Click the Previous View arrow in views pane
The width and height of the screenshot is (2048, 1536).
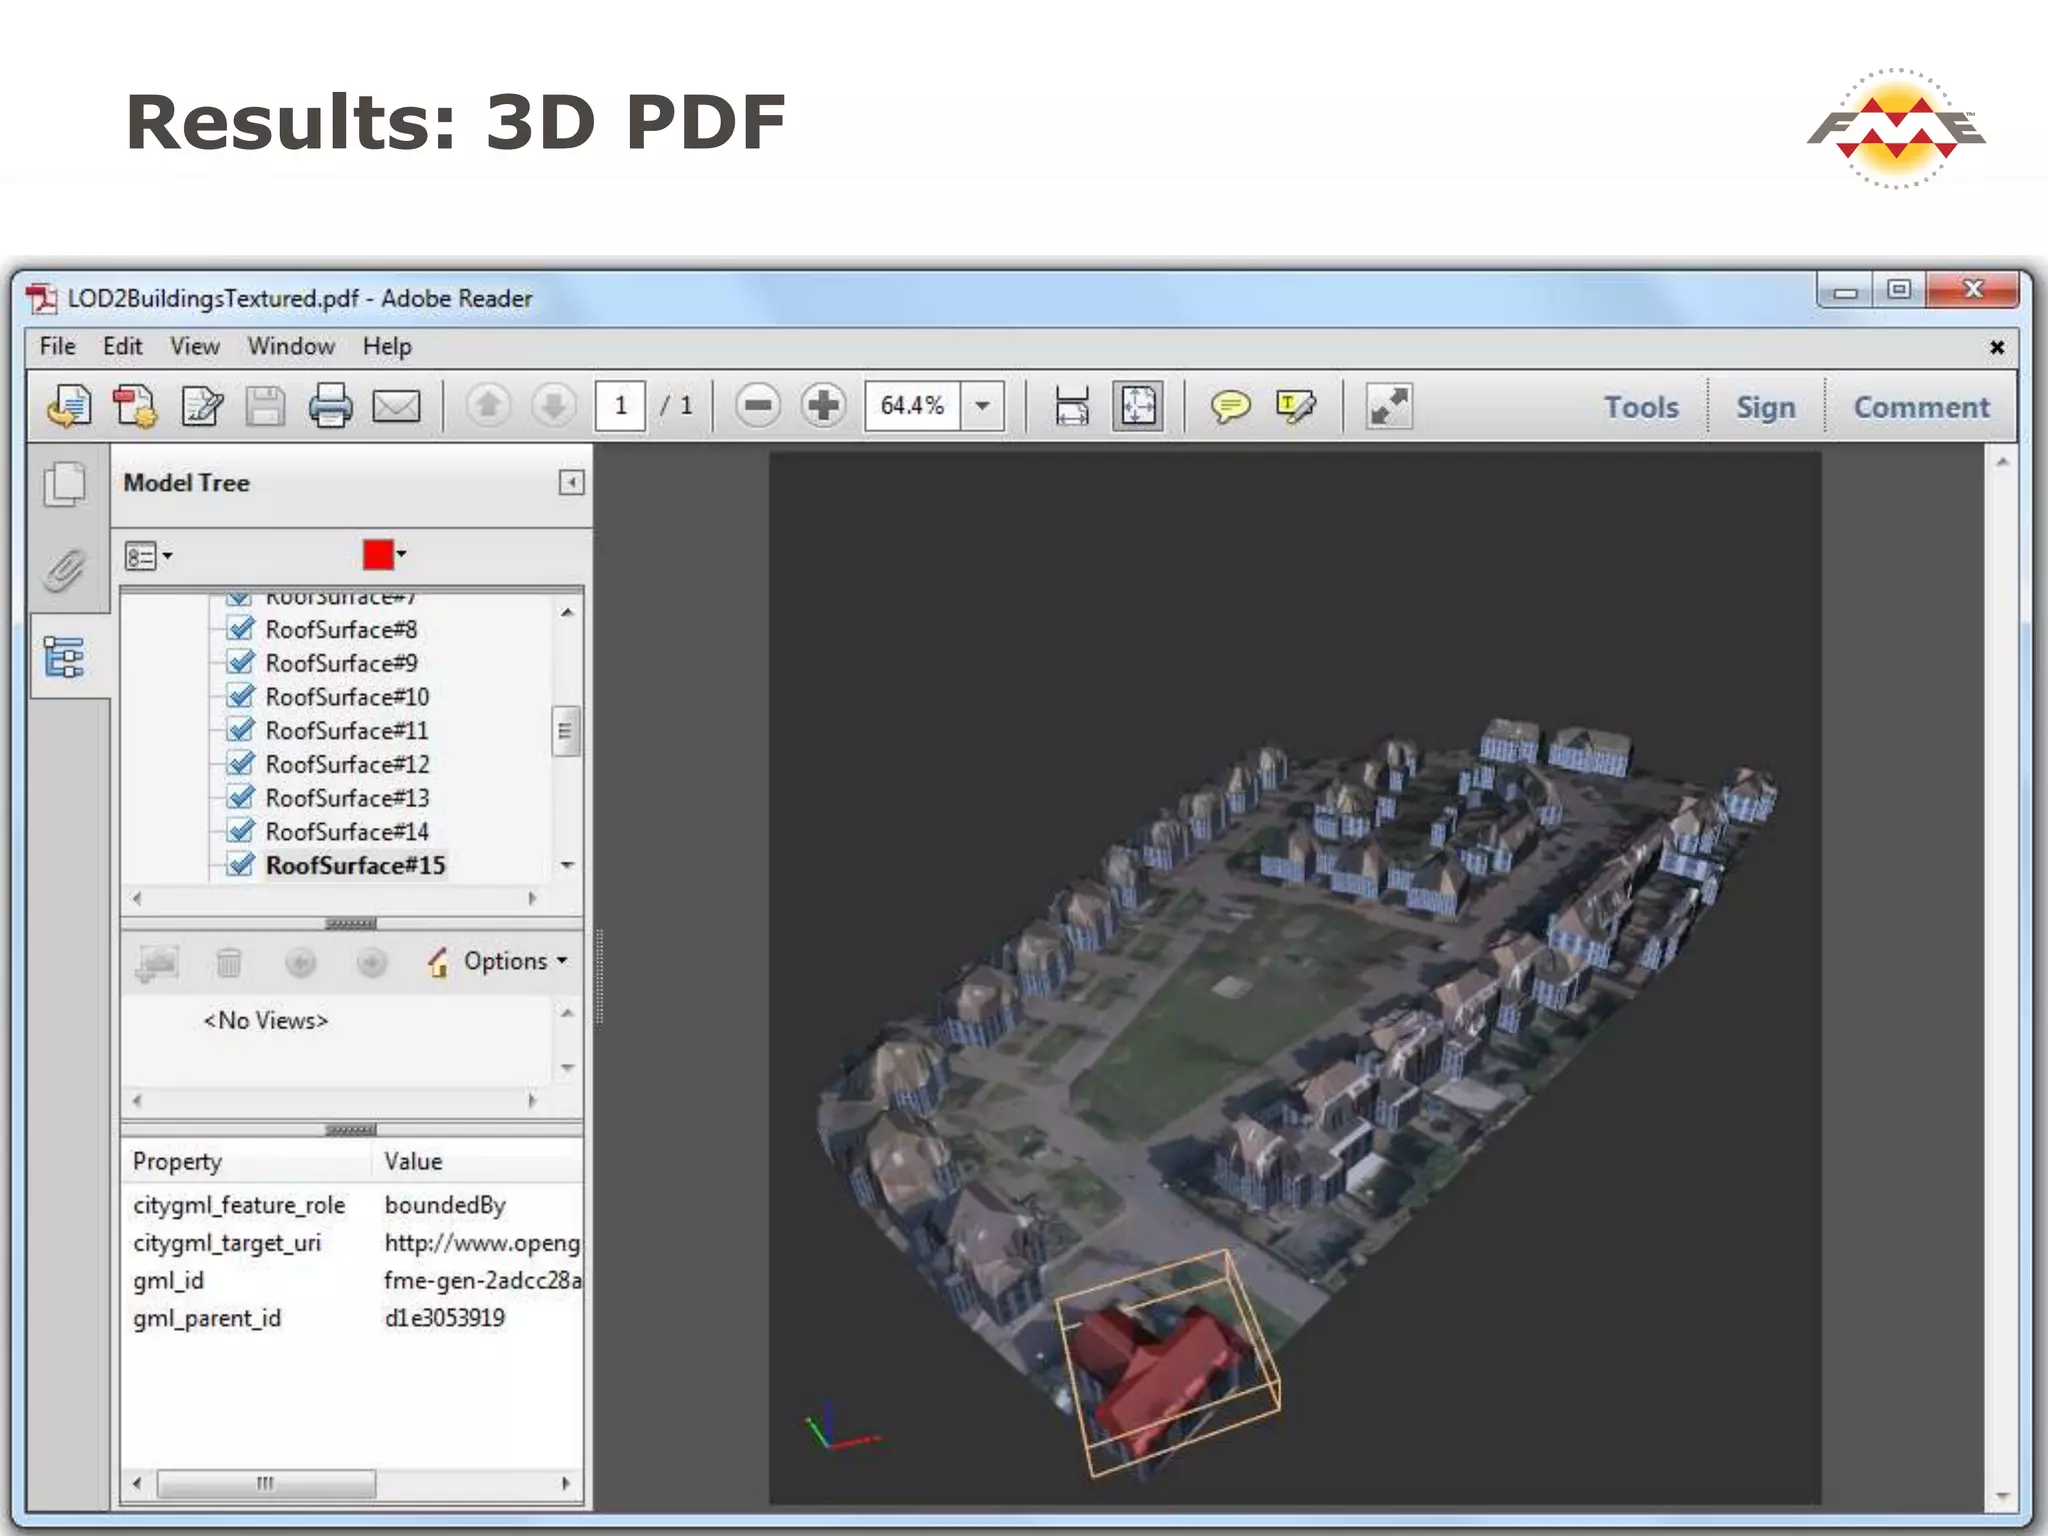(x=300, y=962)
